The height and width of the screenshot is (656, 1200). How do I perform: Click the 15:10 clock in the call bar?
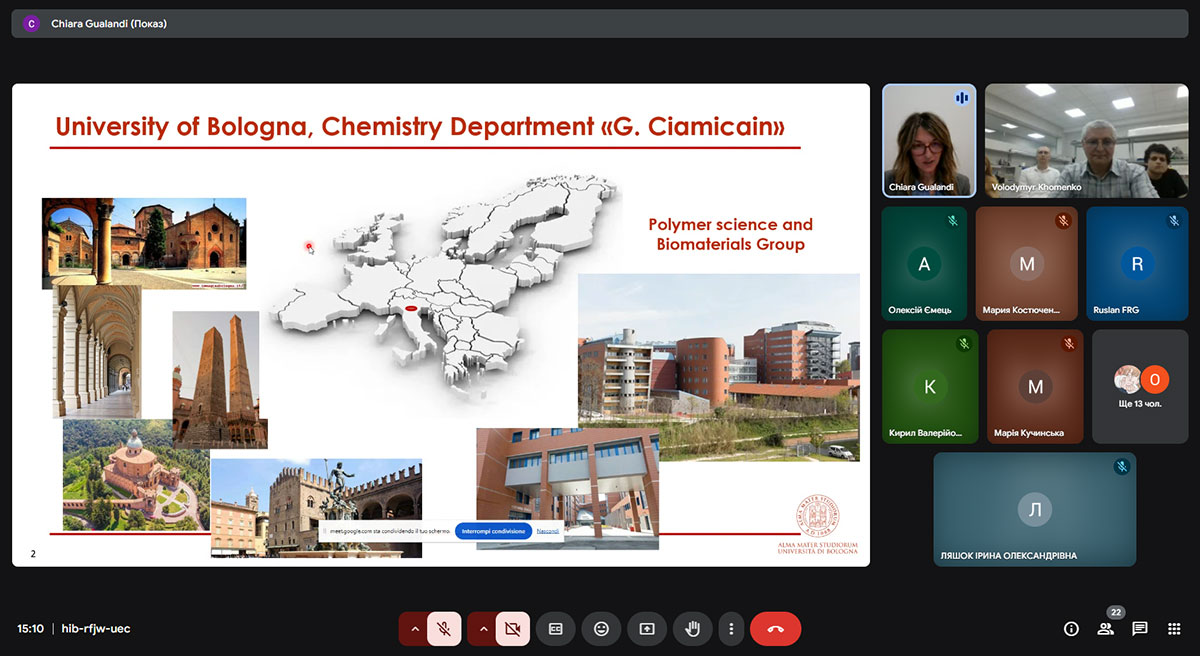point(30,629)
